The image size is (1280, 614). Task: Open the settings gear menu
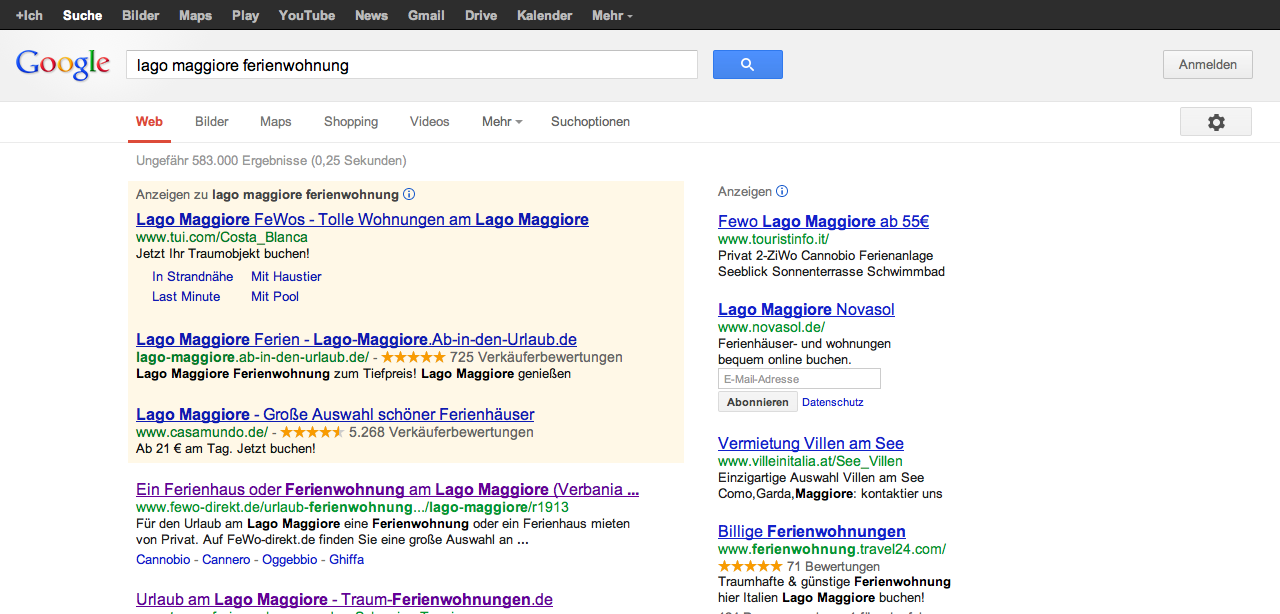point(1215,122)
